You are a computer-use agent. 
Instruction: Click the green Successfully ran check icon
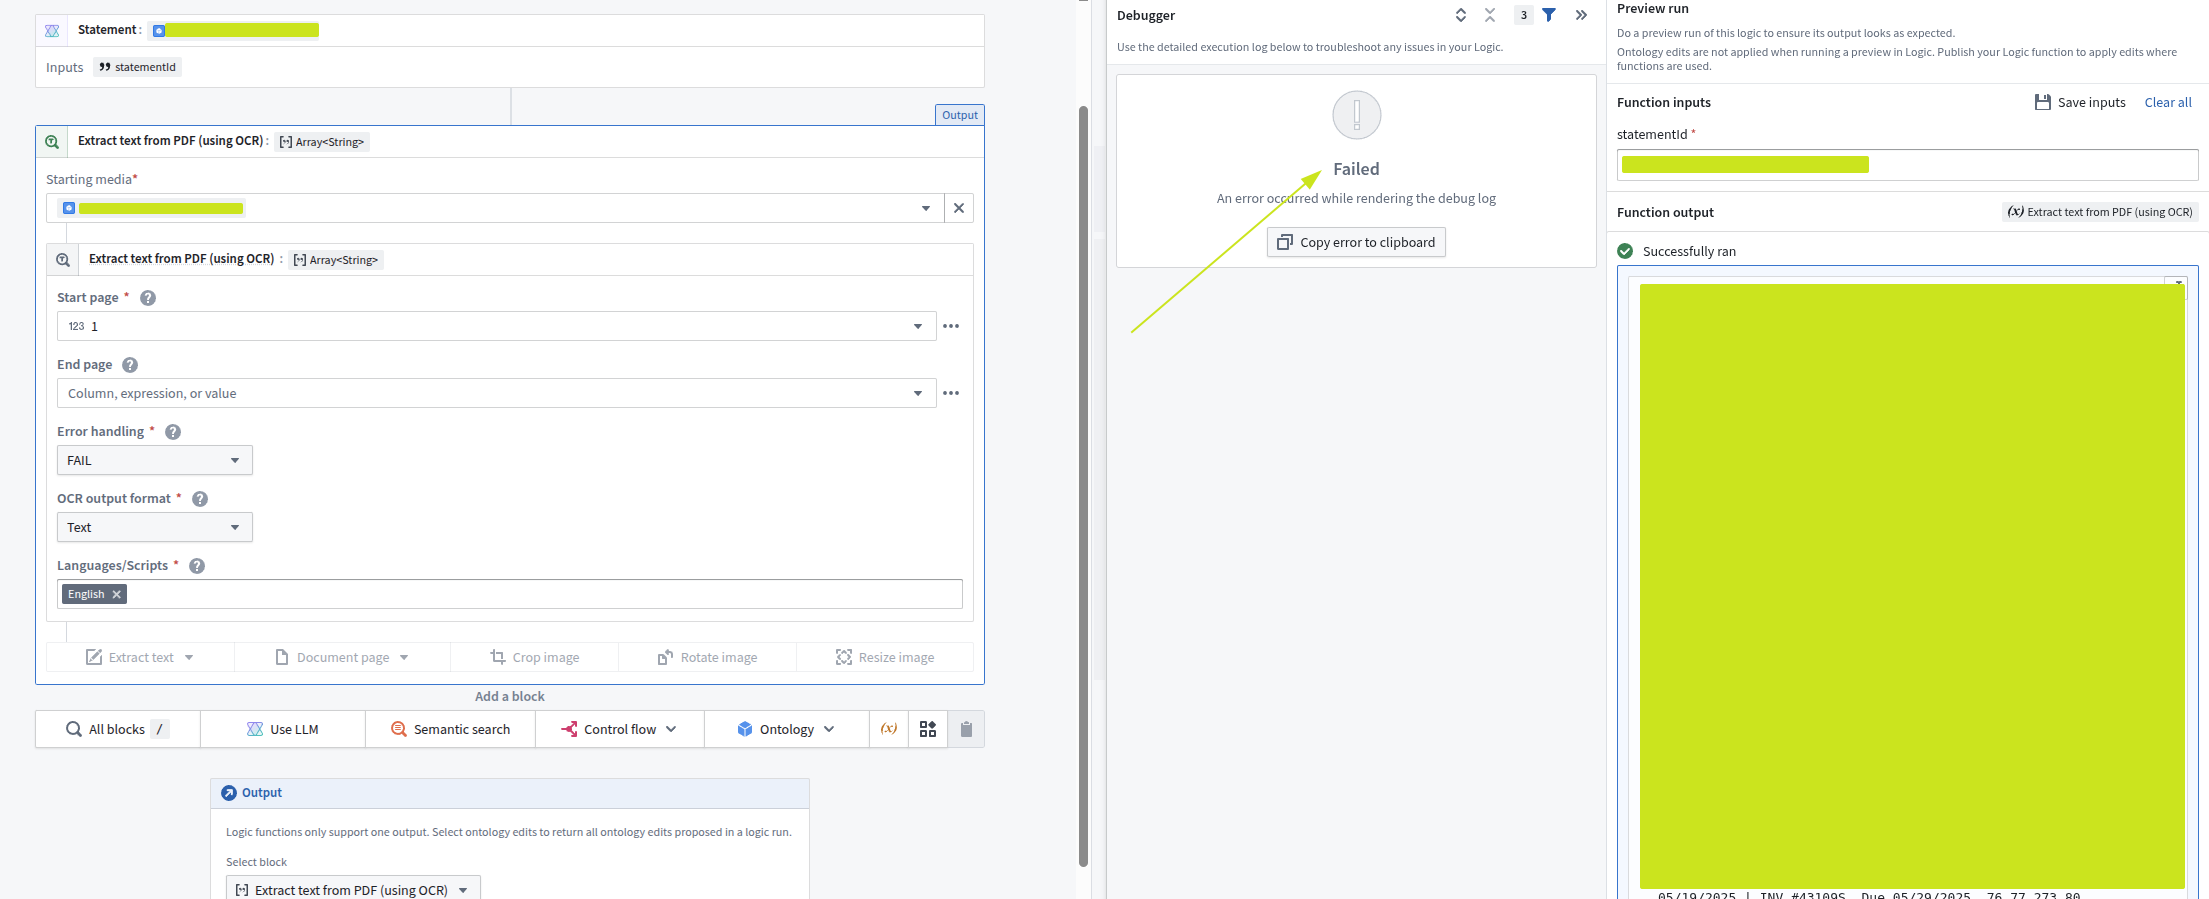(1625, 251)
